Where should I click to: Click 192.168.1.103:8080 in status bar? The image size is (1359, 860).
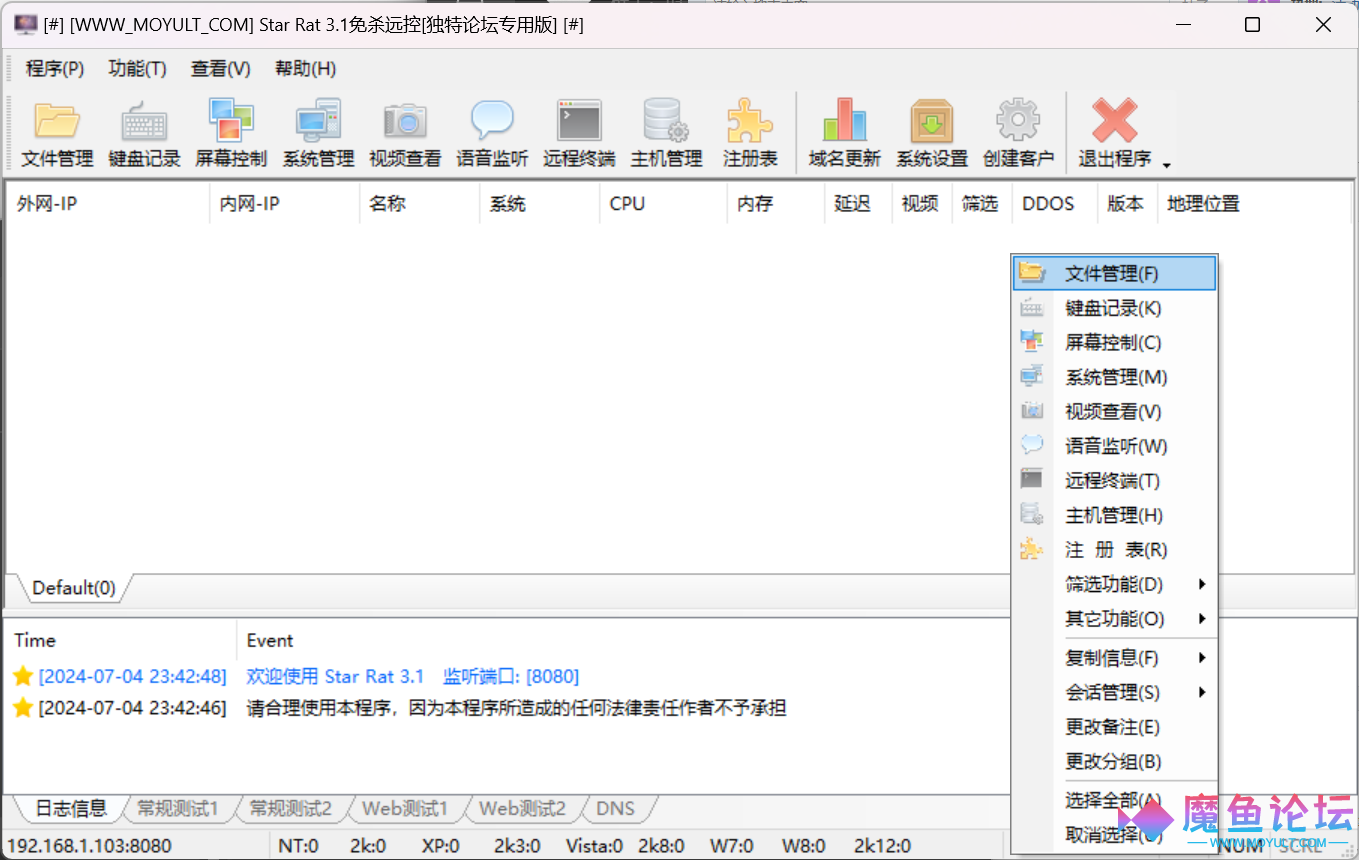(x=90, y=846)
